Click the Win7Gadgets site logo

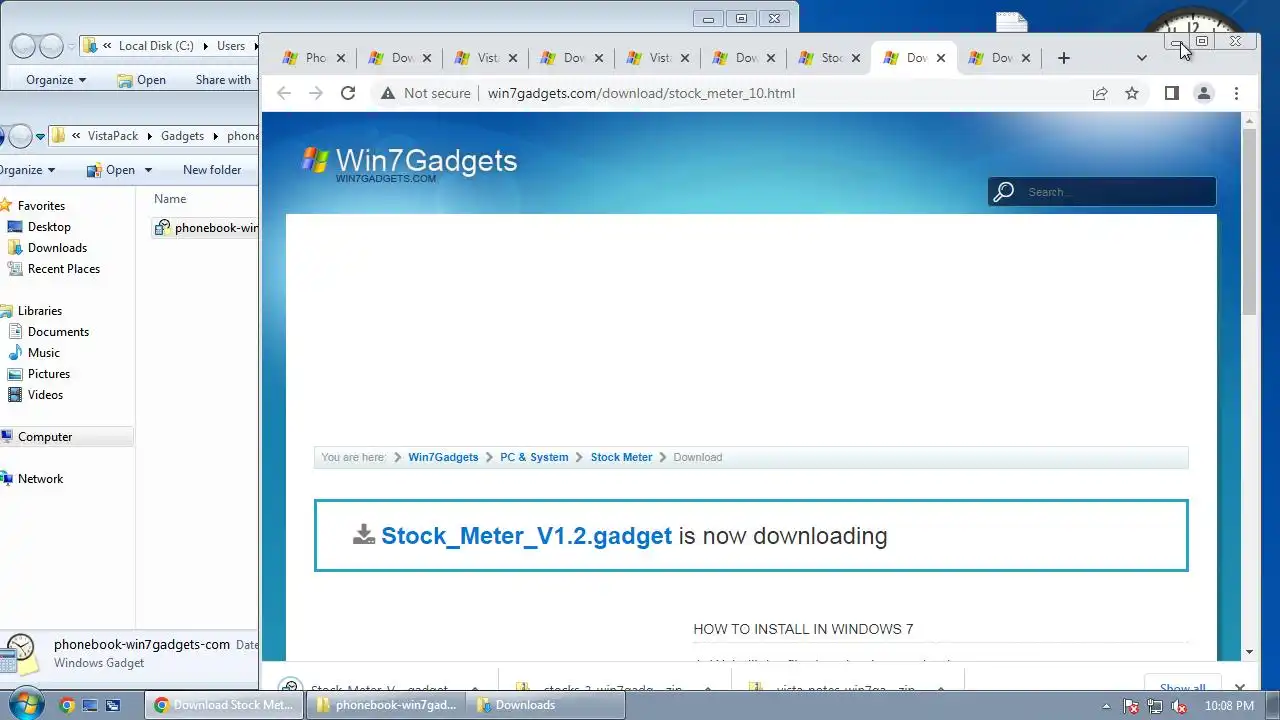410,163
